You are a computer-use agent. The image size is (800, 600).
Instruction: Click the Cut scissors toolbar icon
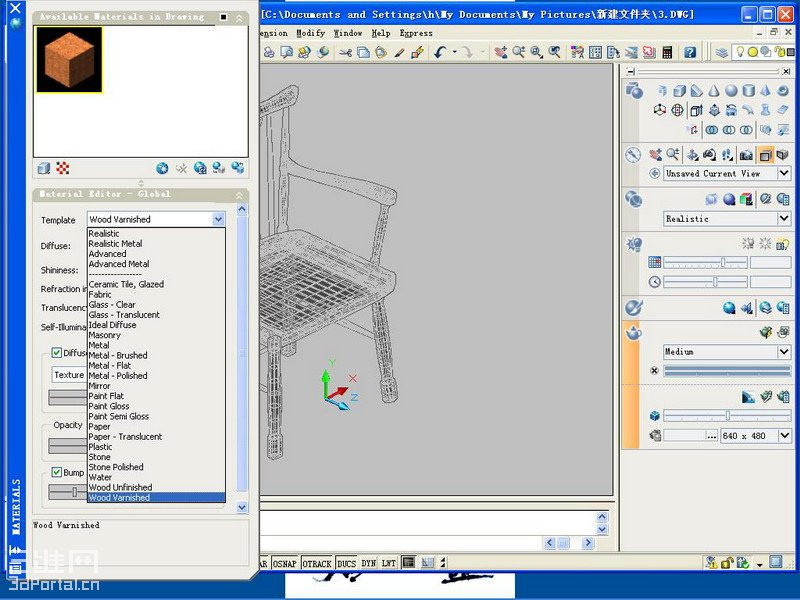pos(345,52)
